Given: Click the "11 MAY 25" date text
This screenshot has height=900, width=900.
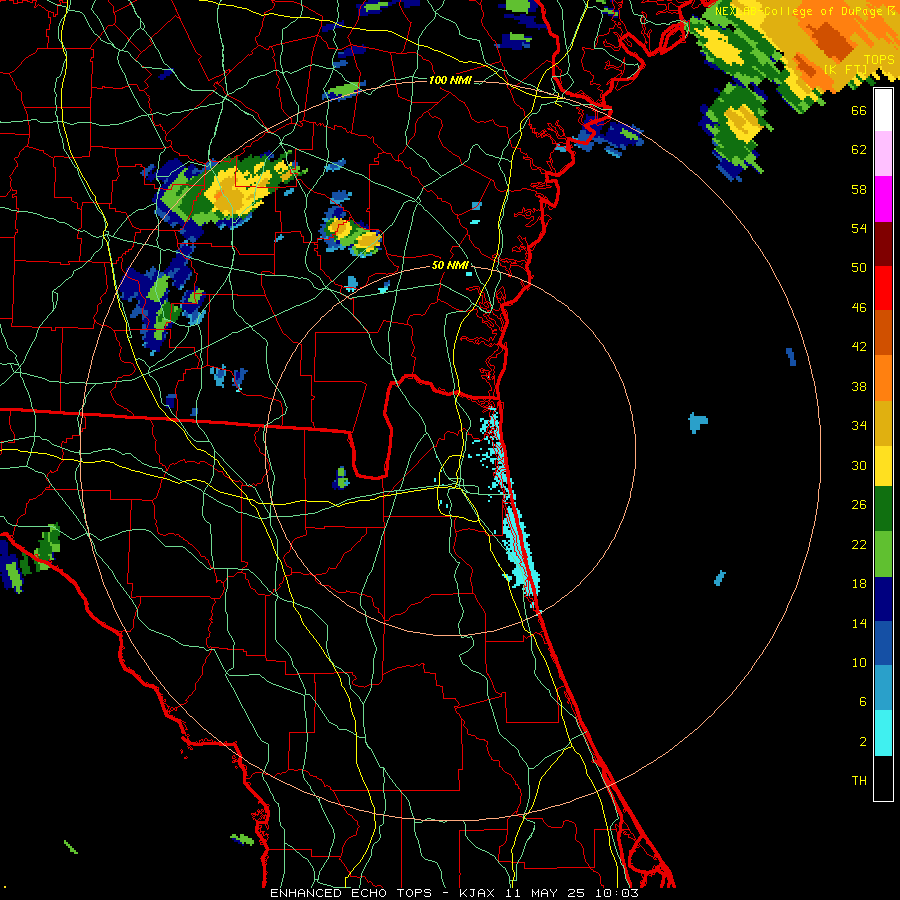Looking at the screenshot, I should 545,893.
